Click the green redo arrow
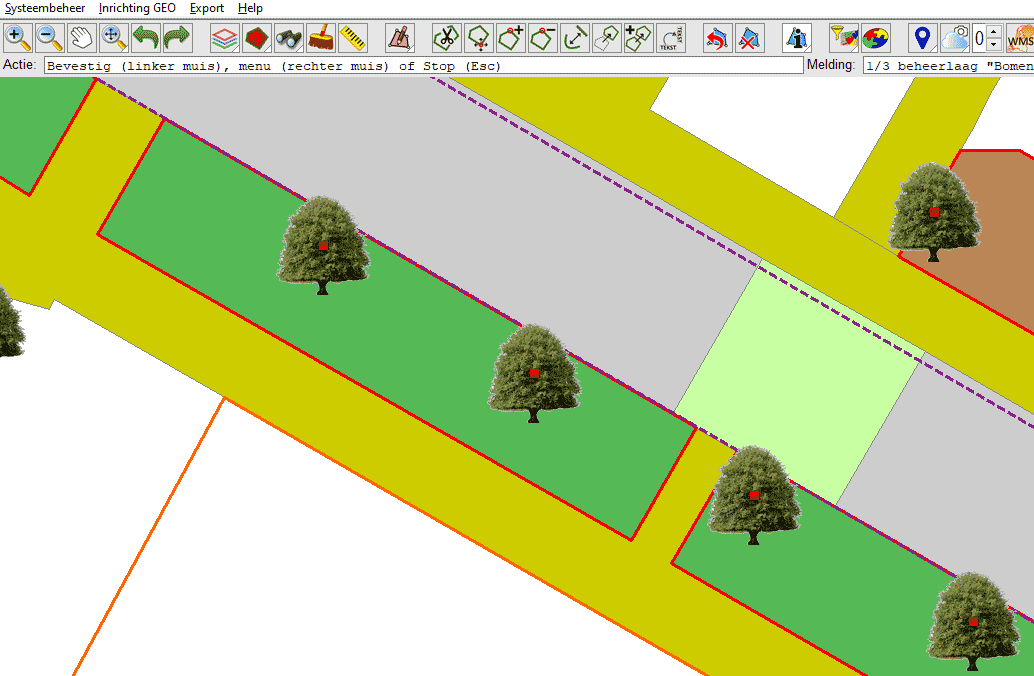Screen dimensions: 1034x676 [177, 38]
